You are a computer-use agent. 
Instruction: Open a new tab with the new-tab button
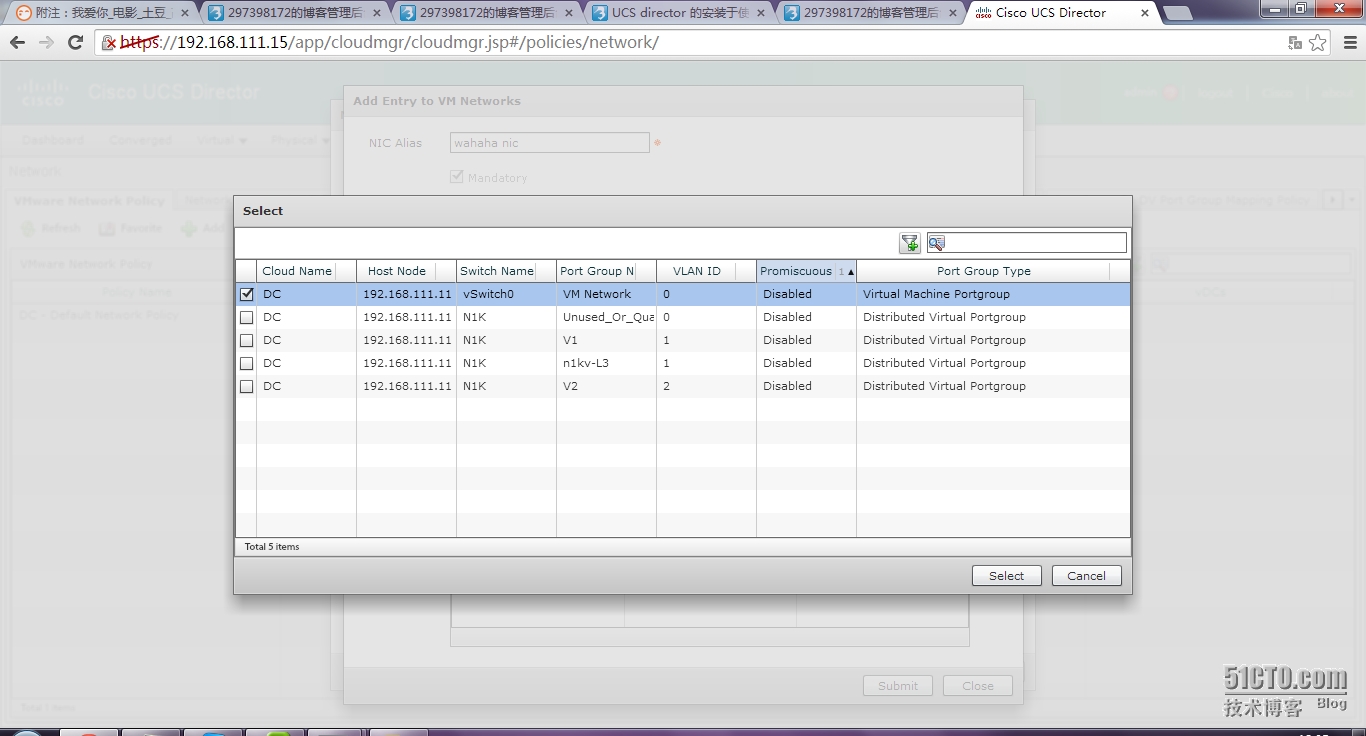pos(1178,13)
